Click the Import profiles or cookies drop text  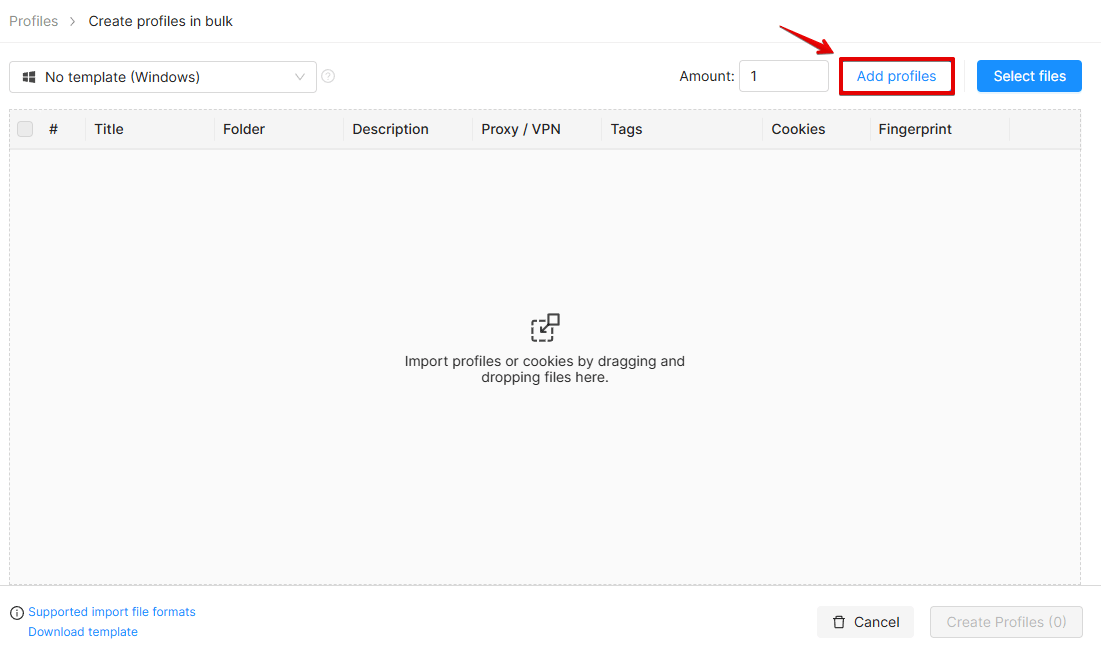pos(545,369)
